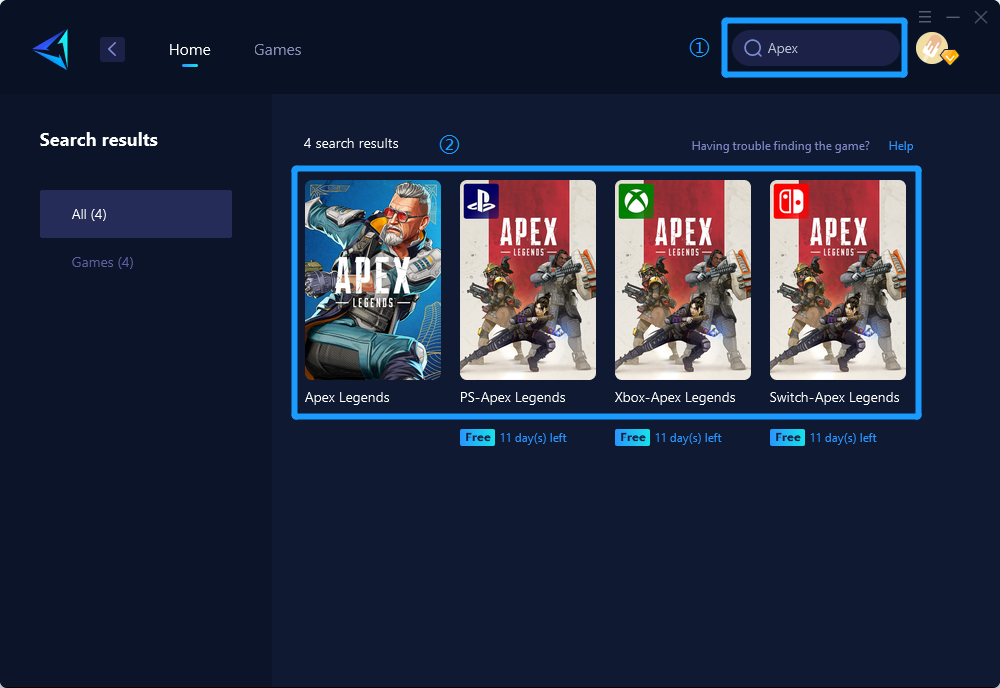Click 'Having trouble finding the game?' text

[781, 146]
